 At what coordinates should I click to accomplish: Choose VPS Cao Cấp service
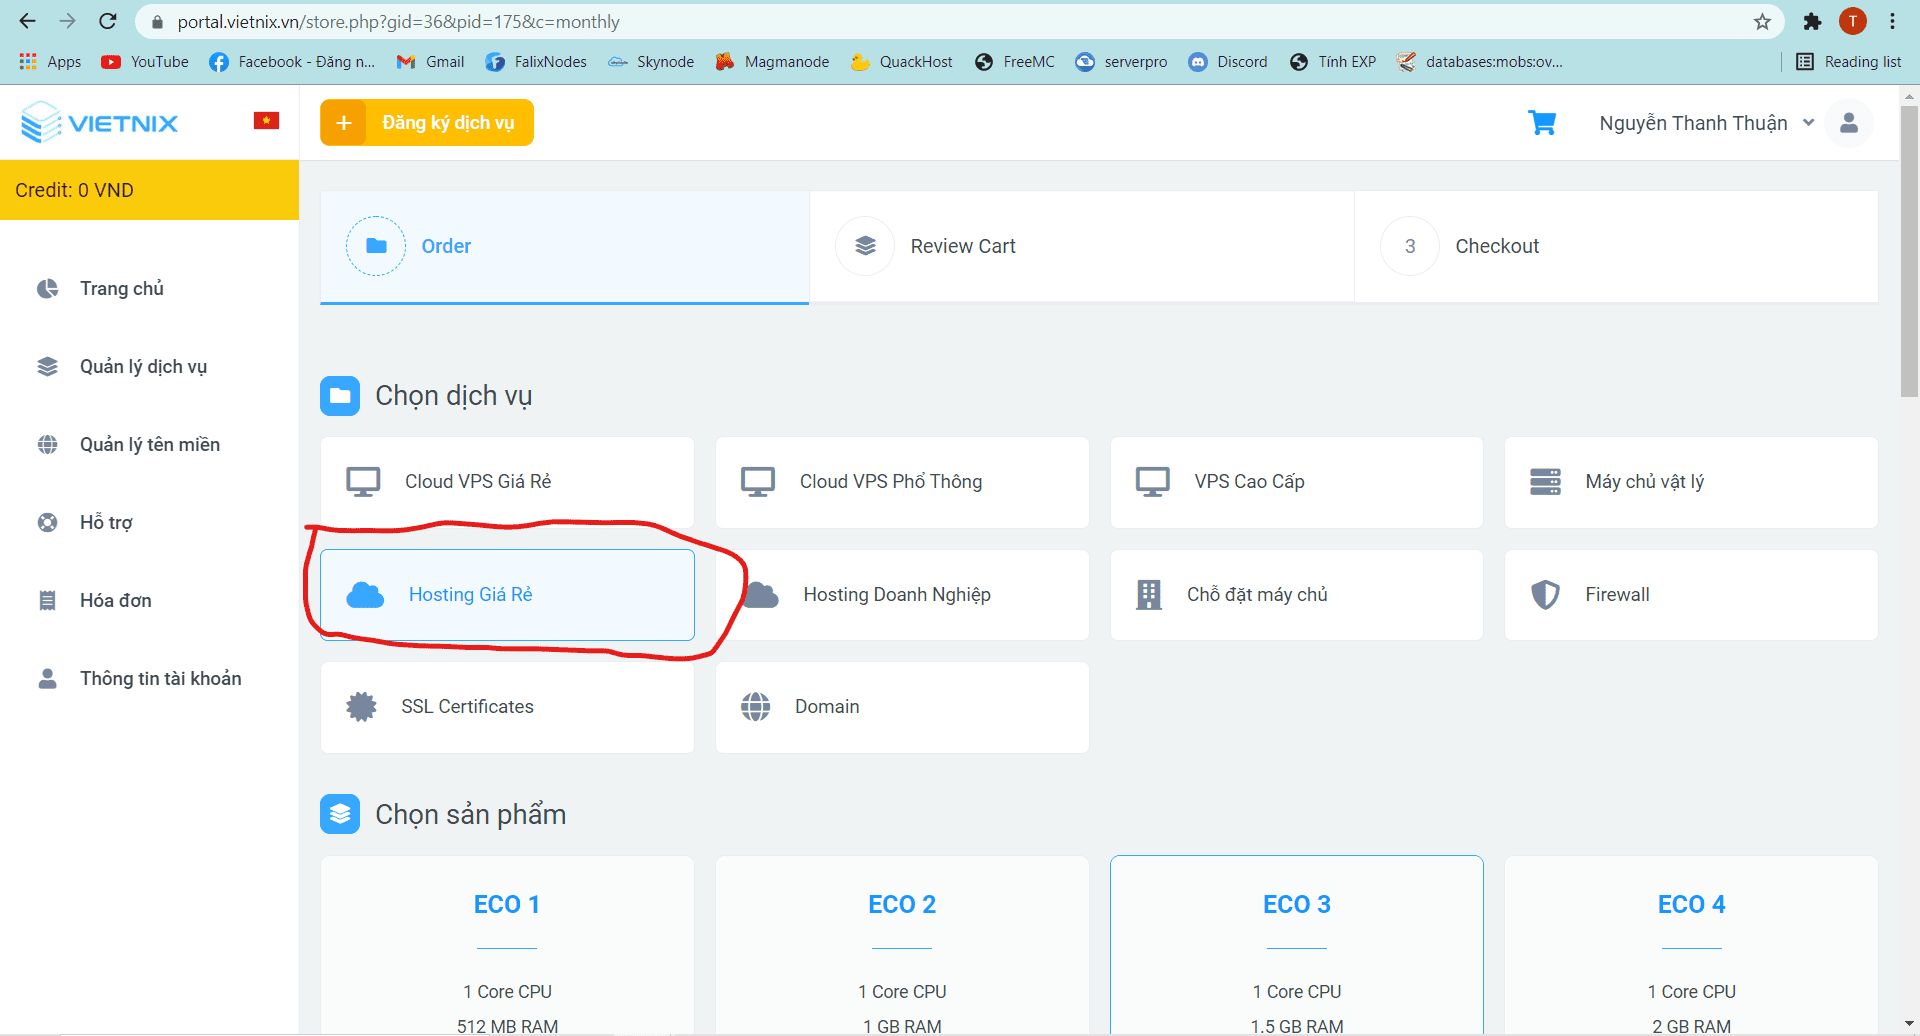[x=1297, y=482]
